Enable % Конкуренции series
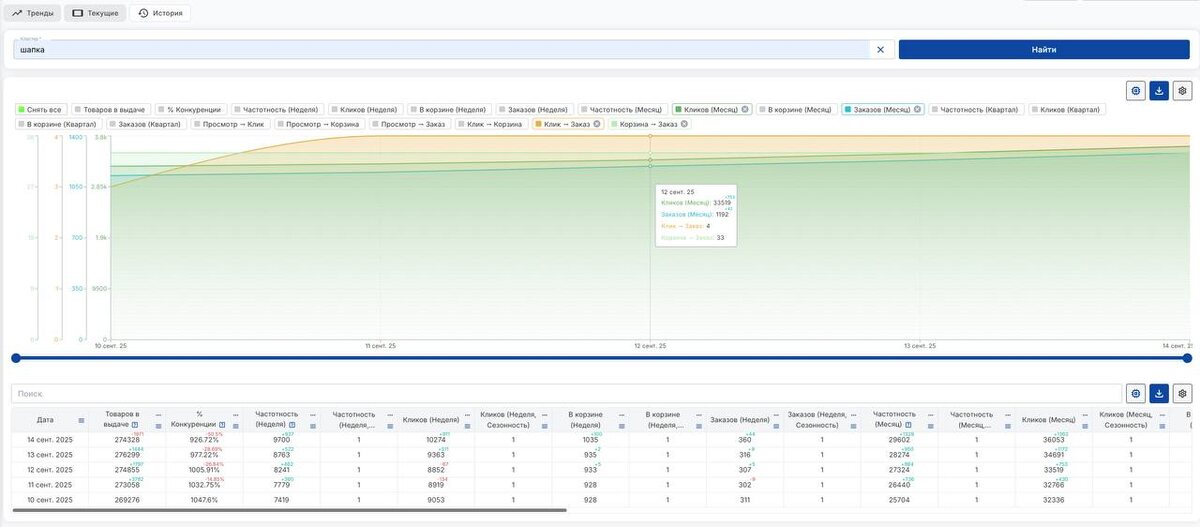1200x527 pixels. [189, 109]
